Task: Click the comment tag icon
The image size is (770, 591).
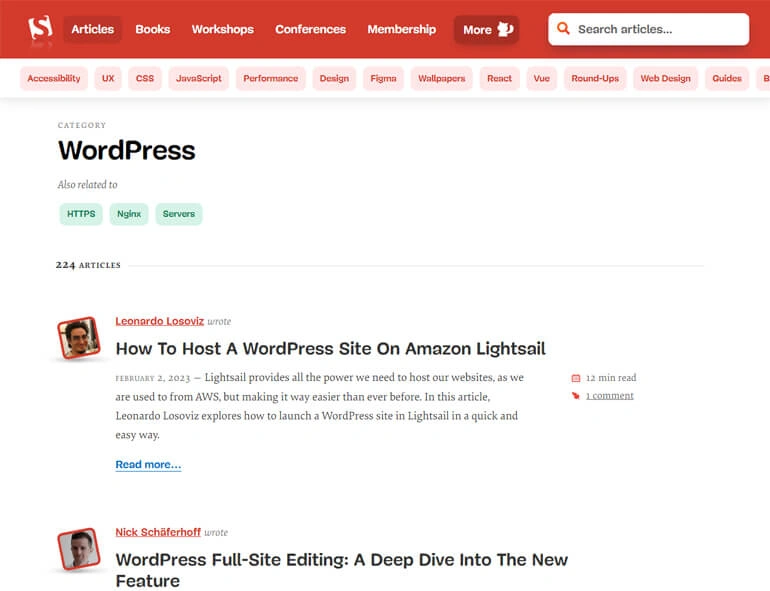Action: click(575, 396)
